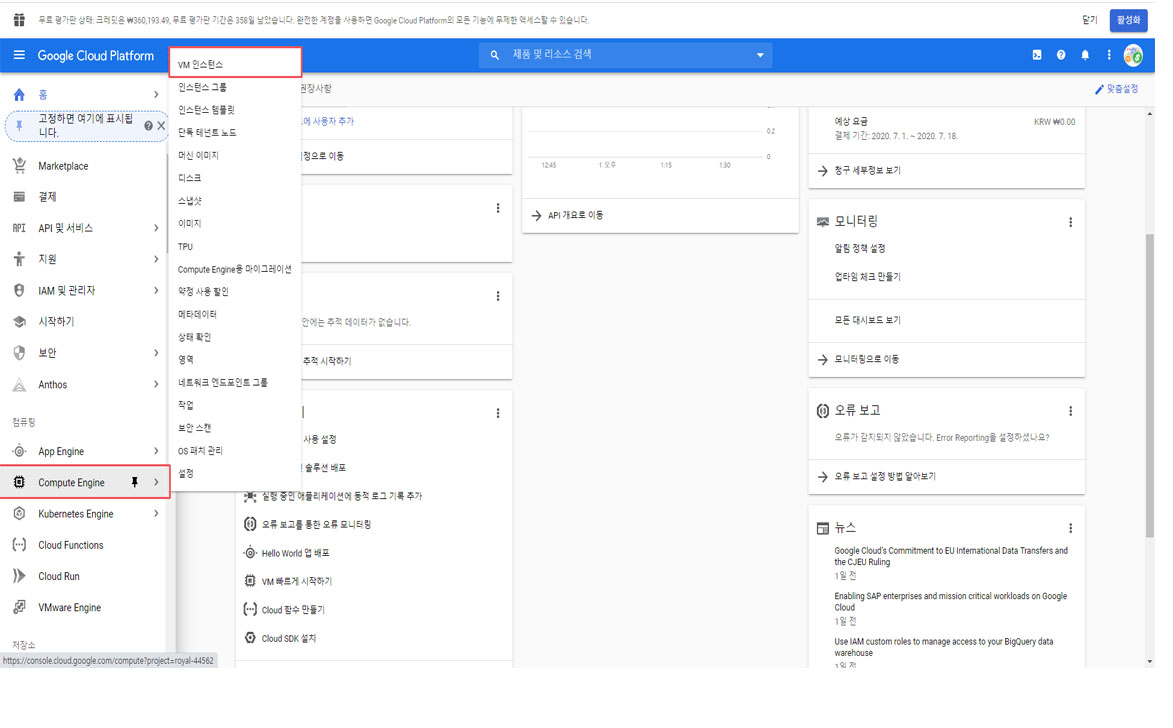Click the VMware Engine icon
1173x728 pixels.
[19, 608]
